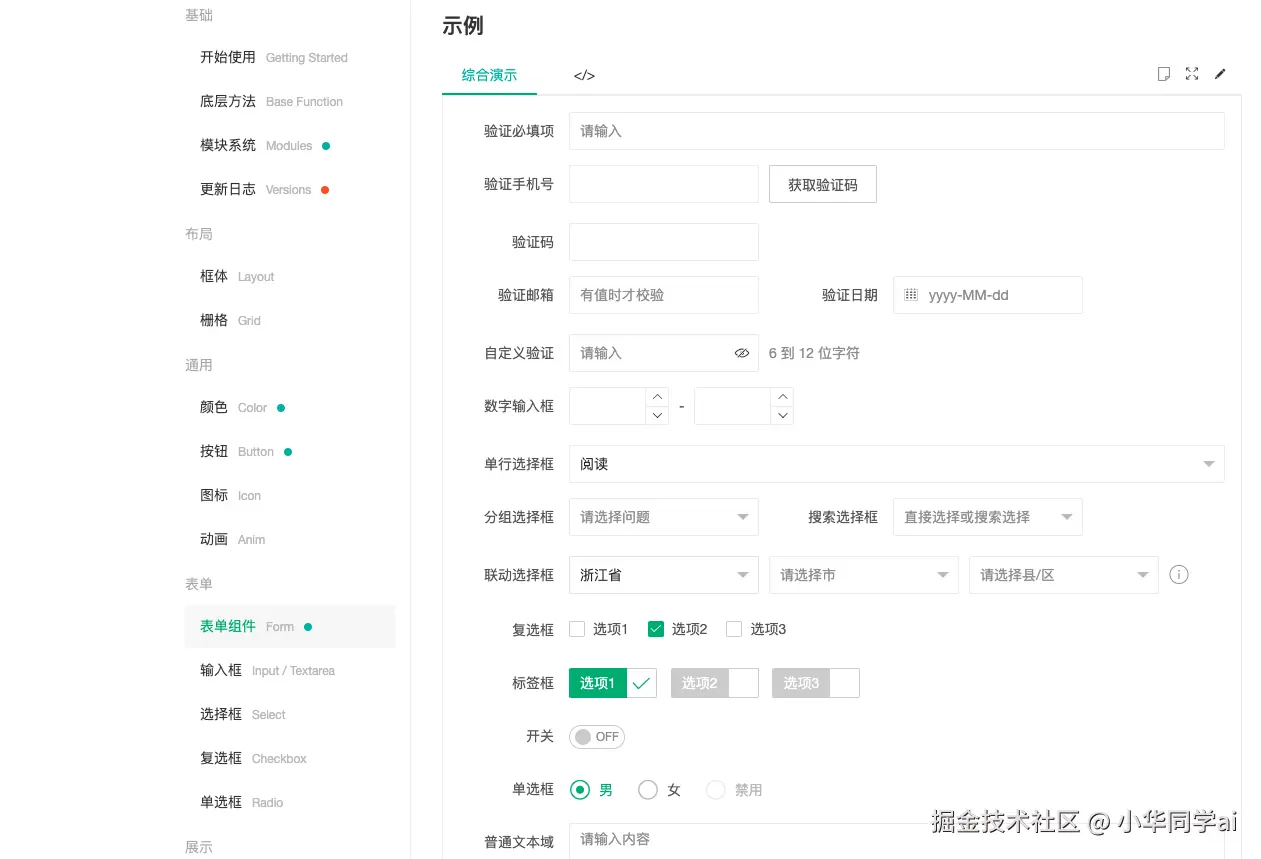
Task: Turn on the OFF switch
Action: point(597,737)
